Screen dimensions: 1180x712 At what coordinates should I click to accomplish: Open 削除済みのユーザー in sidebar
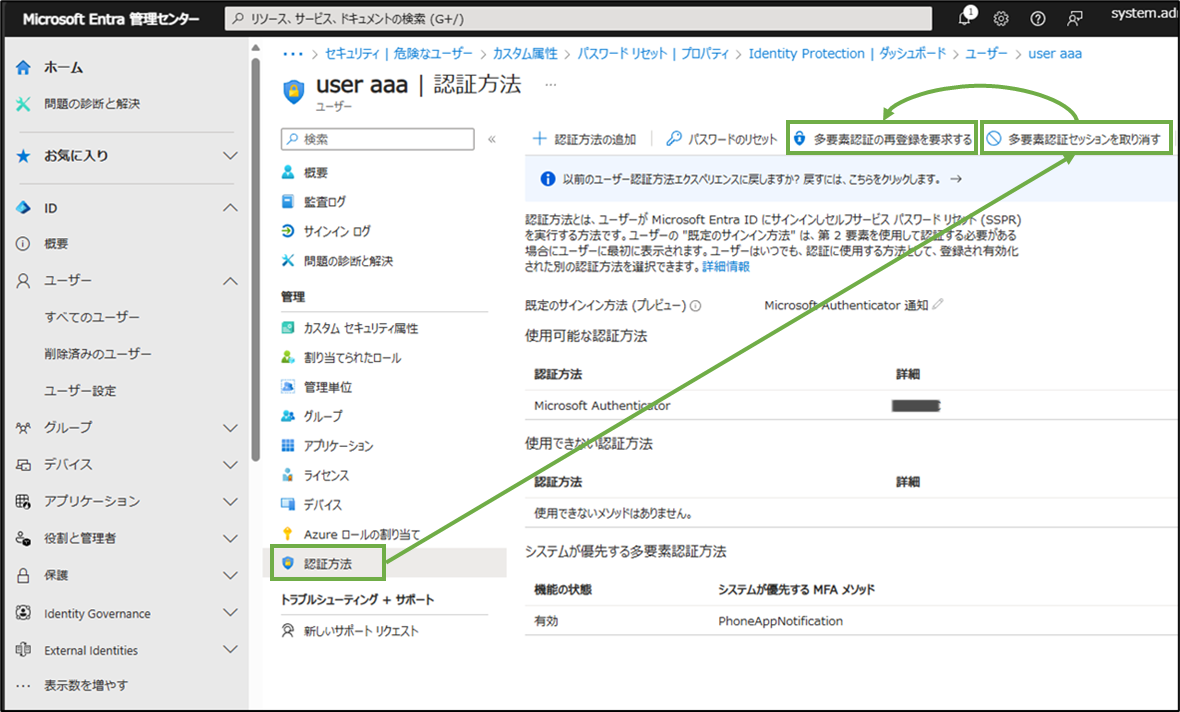point(98,354)
